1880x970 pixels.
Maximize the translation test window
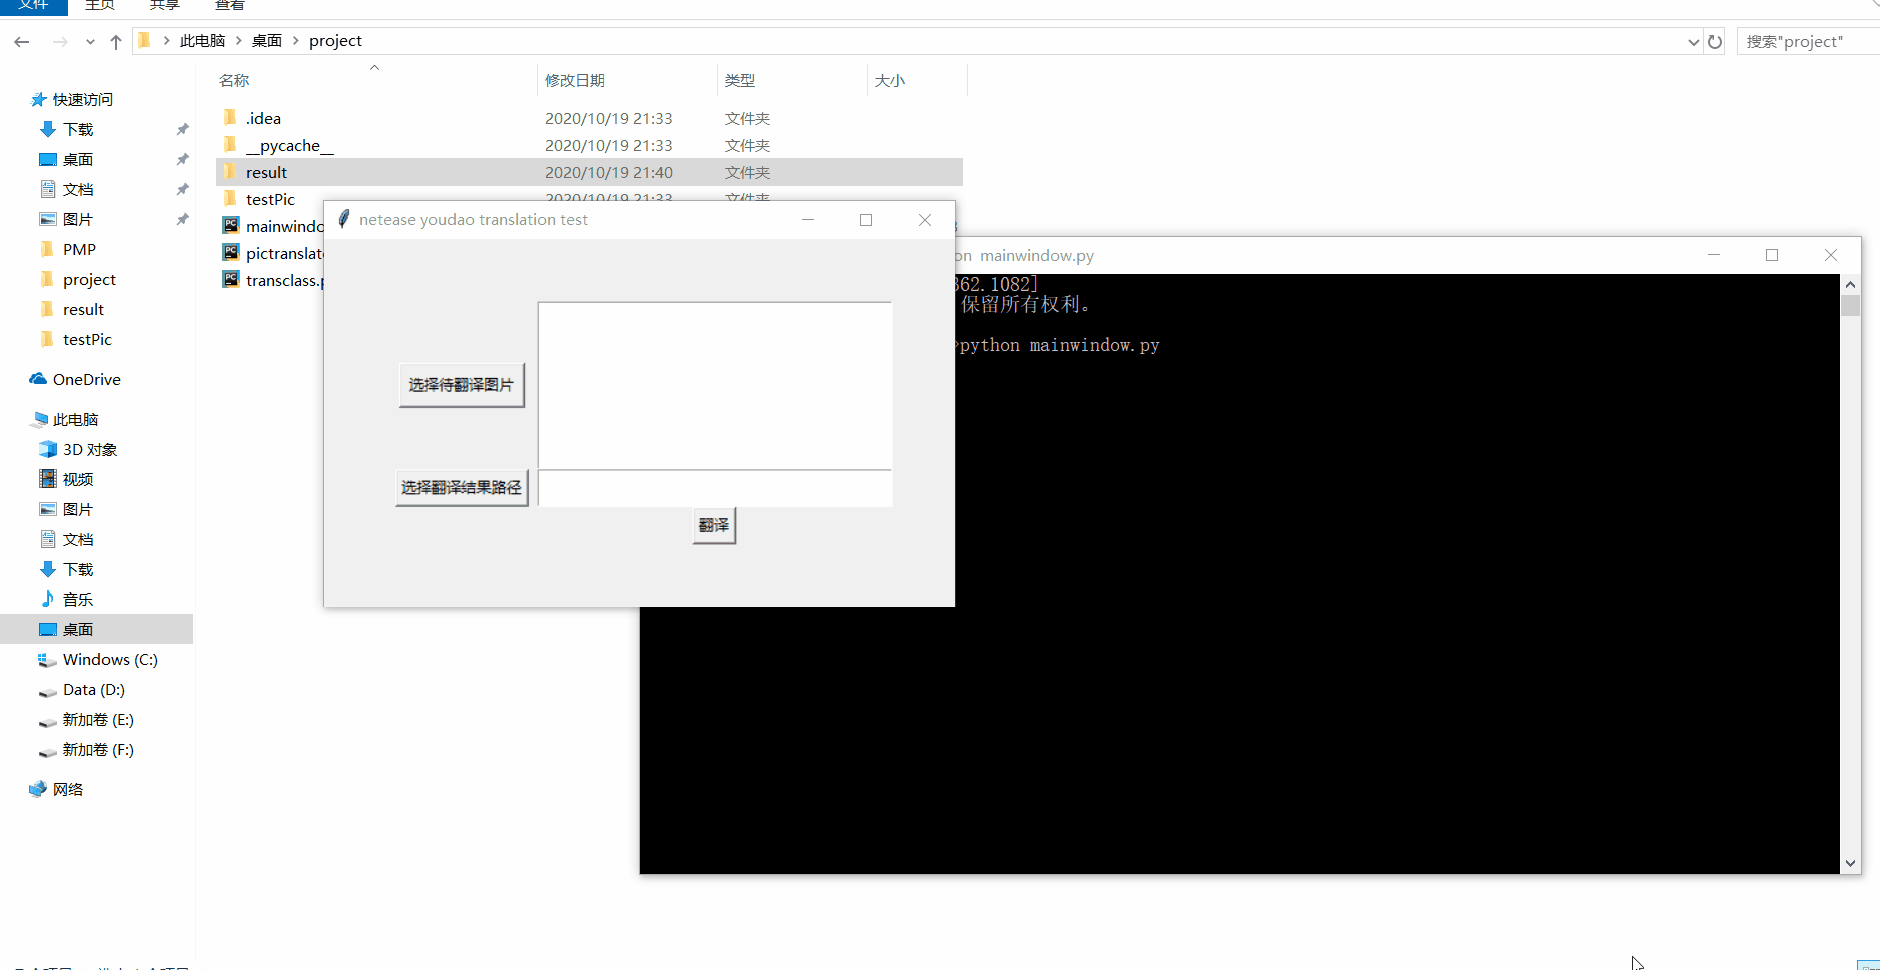[x=866, y=220]
